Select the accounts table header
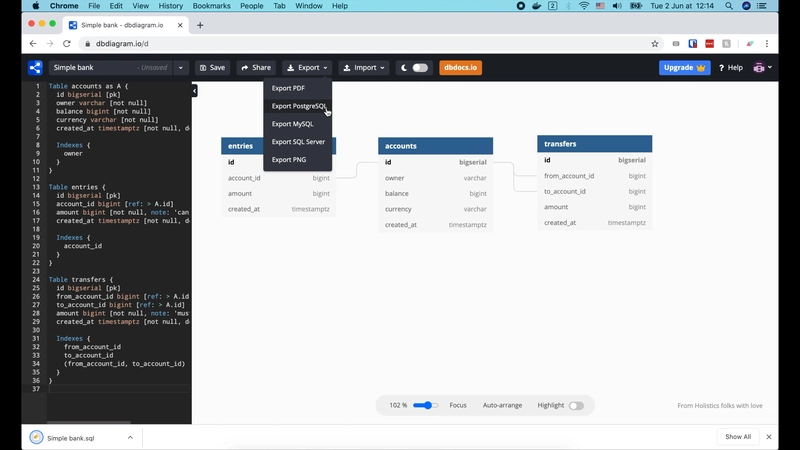The width and height of the screenshot is (800, 450). (435, 146)
